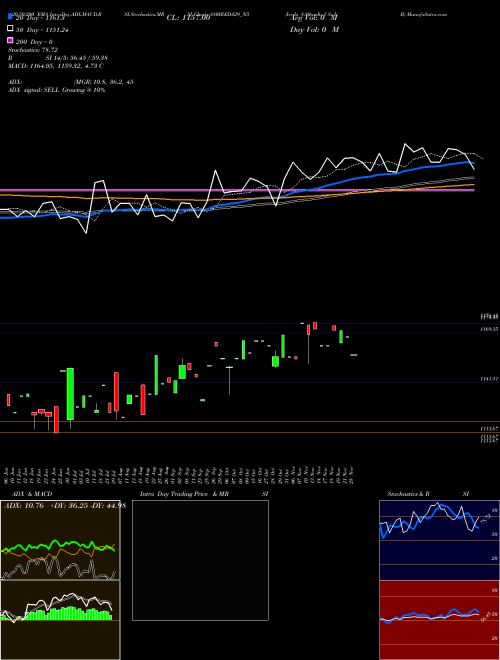Click the tall green candlestick near chart left
500x660 pixels.
click(x=70, y=394)
